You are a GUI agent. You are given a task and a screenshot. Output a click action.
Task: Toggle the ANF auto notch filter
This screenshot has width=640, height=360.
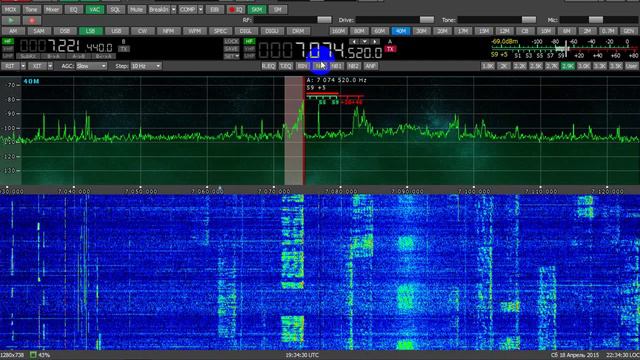[x=371, y=66]
